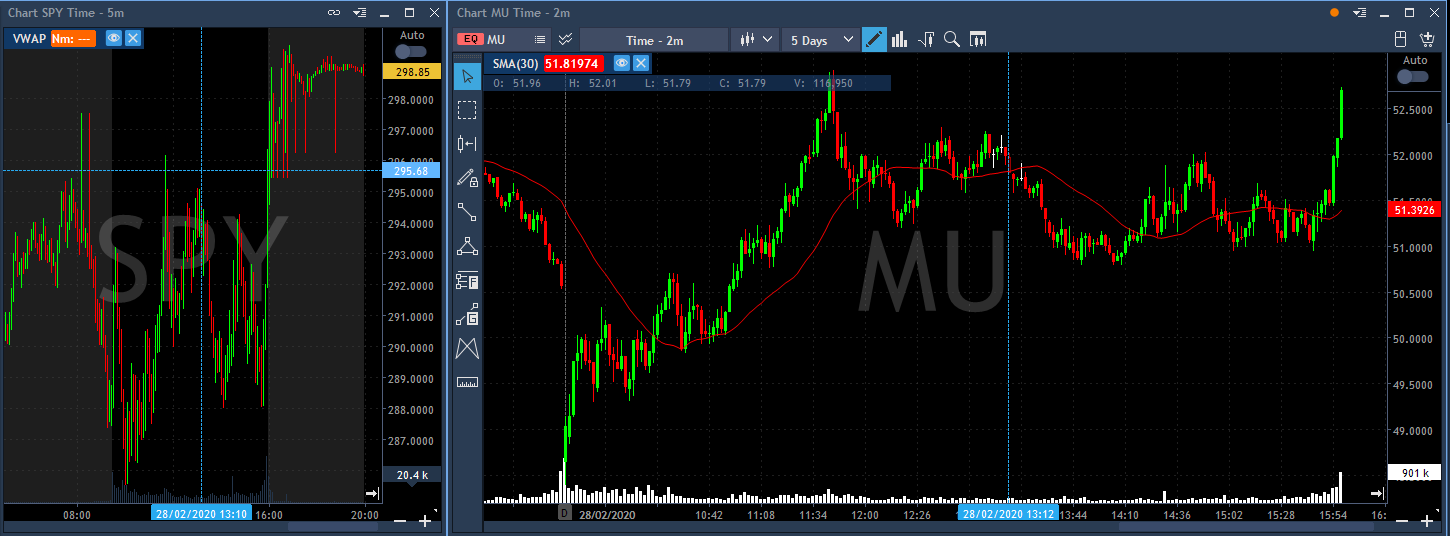The image size is (1450, 536).
Task: Open the MU symbol list dropdown
Action: (540, 40)
